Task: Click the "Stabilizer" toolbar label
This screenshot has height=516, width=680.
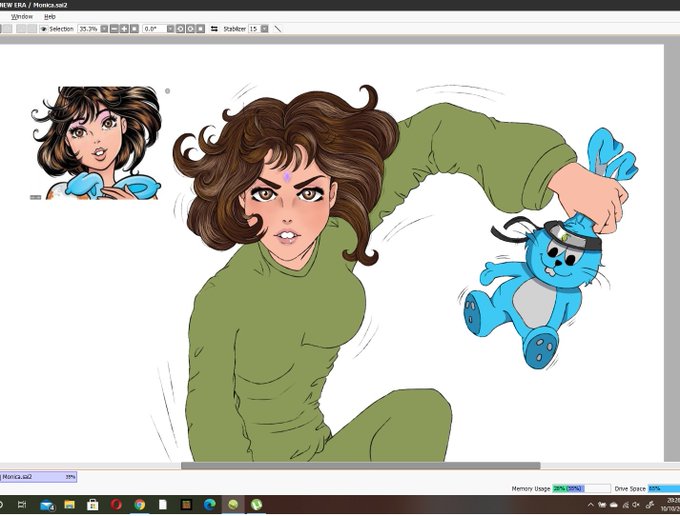Action: click(x=235, y=29)
